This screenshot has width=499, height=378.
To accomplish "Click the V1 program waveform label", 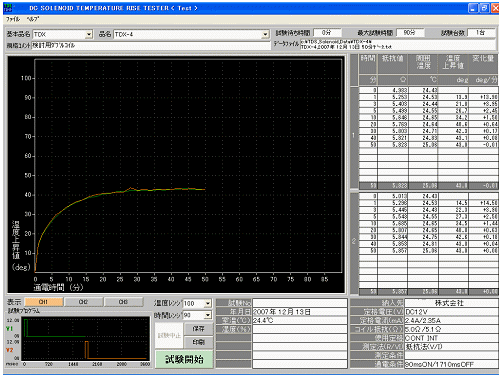I will pos(10,329).
